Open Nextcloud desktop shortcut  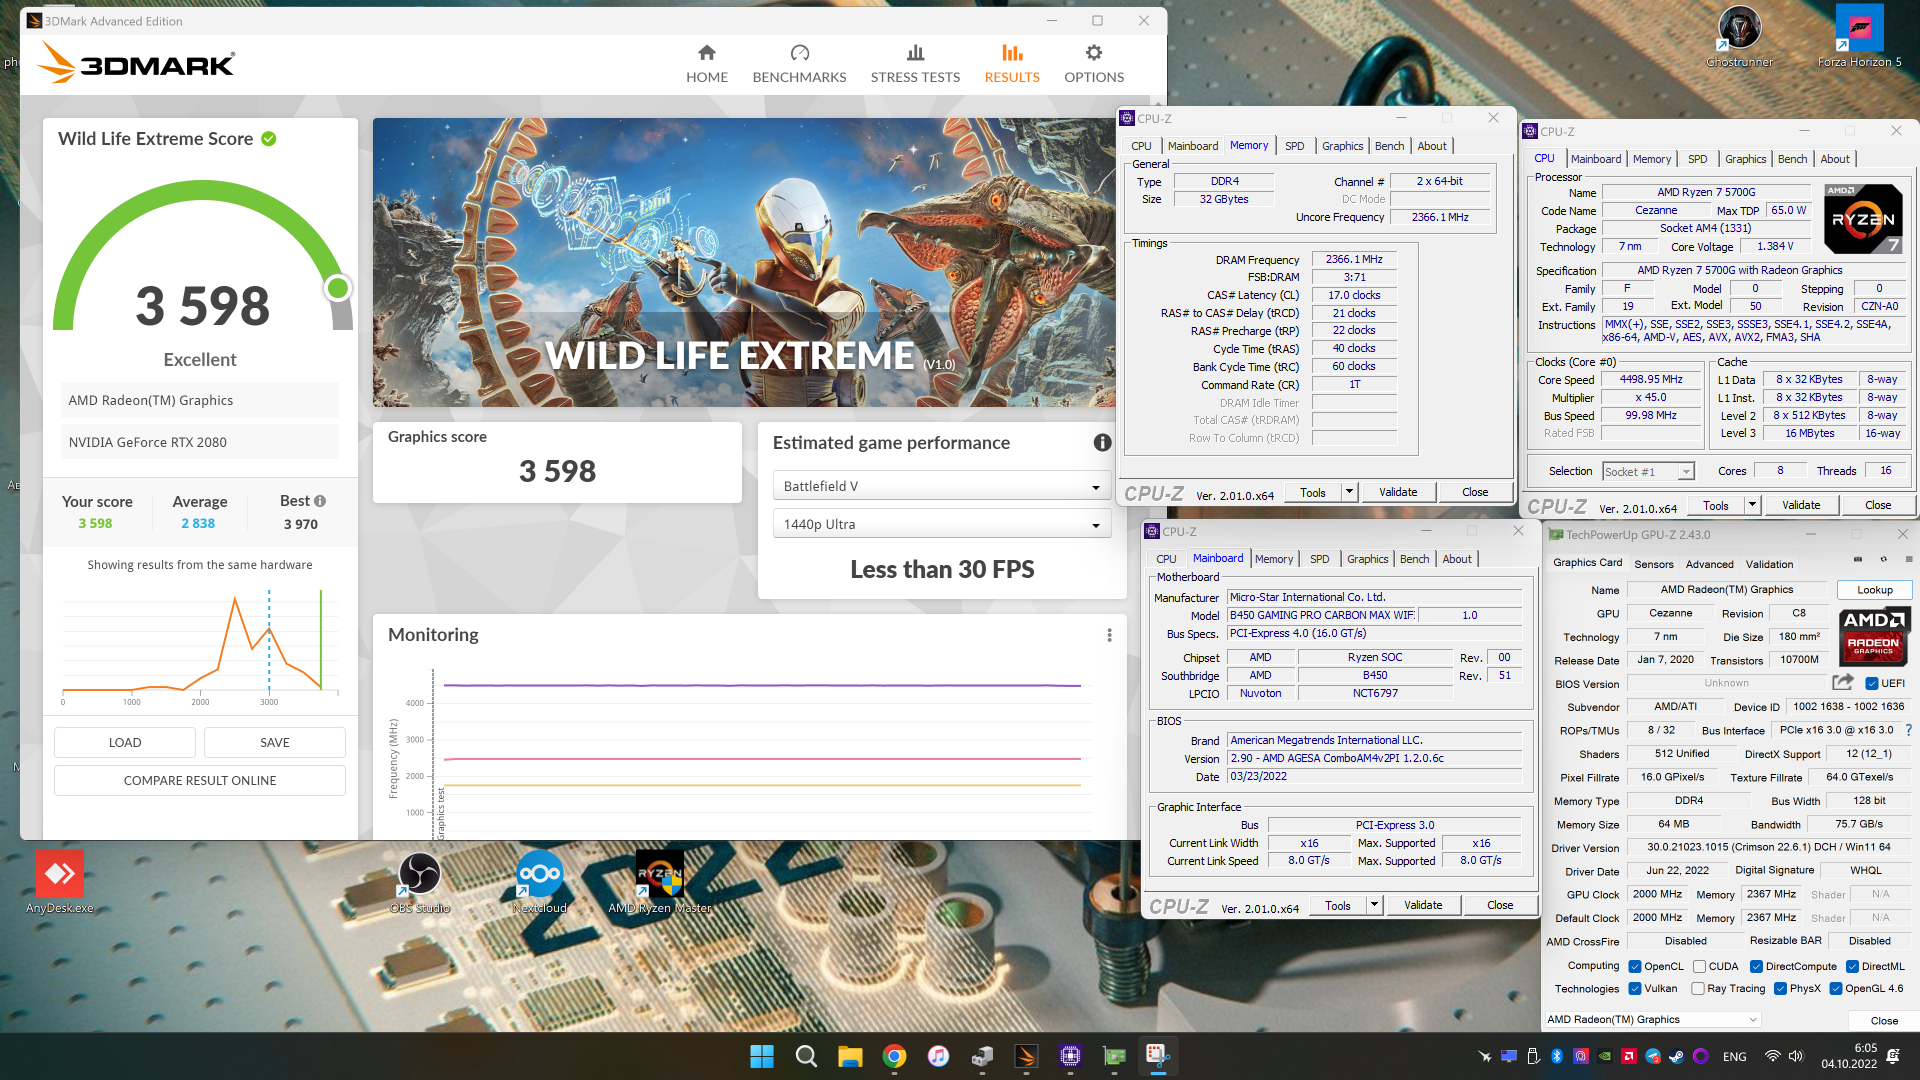point(540,882)
